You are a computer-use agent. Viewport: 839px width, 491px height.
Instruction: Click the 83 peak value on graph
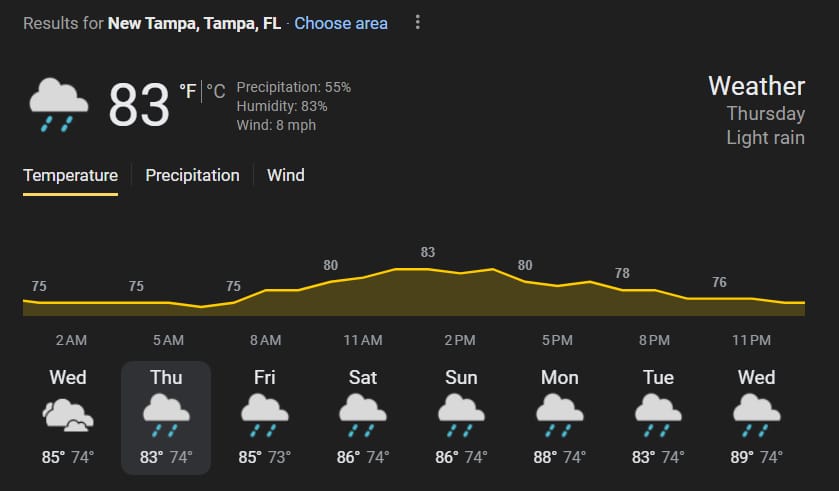pos(428,252)
